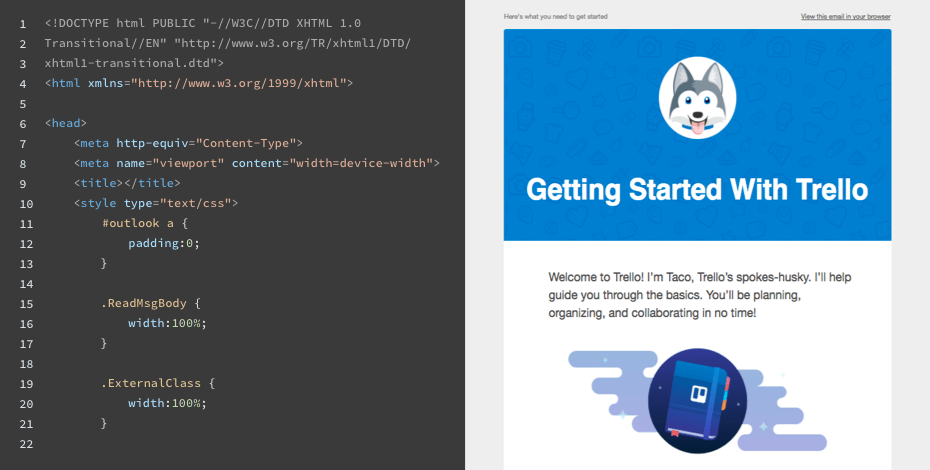This screenshot has height=470, width=930.
Task: Click 'View this email in your browser' link
Action: pyautogui.click(x=845, y=17)
